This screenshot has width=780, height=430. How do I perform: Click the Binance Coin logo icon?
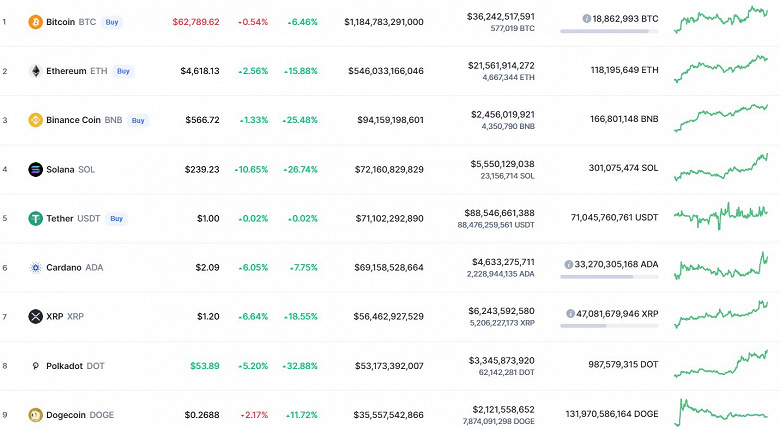(x=36, y=120)
